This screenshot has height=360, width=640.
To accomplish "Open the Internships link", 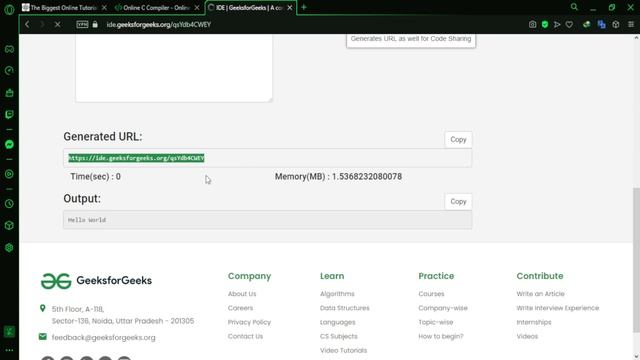I will click(534, 322).
